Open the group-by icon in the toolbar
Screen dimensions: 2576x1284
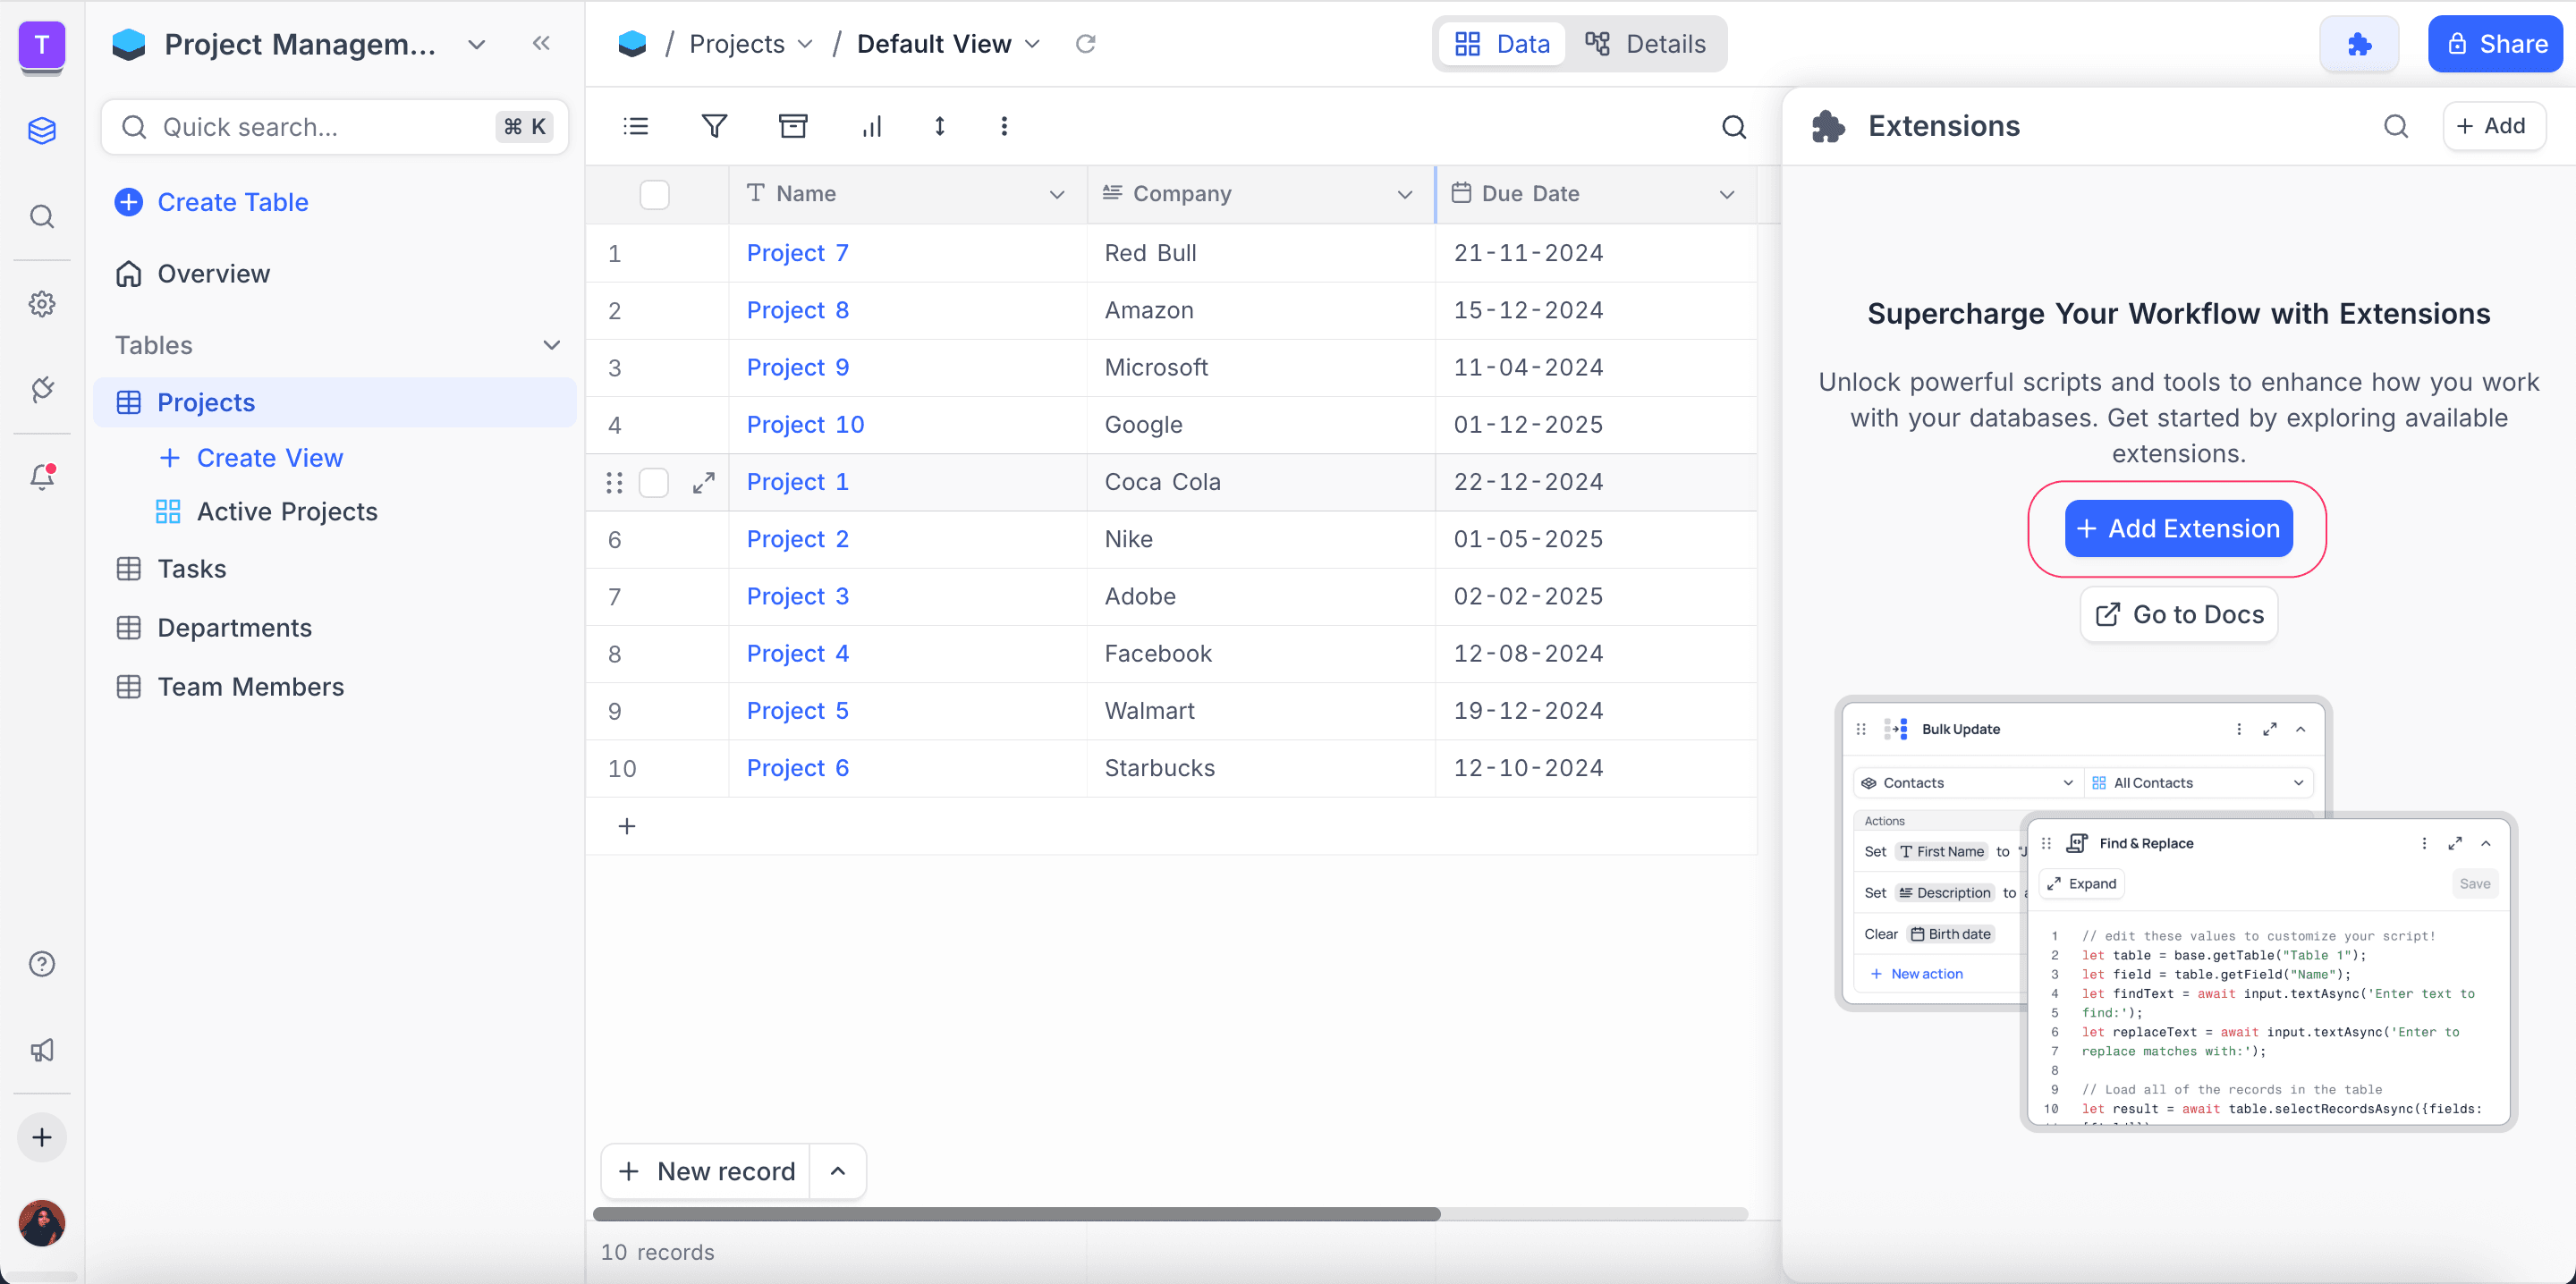pyautogui.click(x=793, y=126)
